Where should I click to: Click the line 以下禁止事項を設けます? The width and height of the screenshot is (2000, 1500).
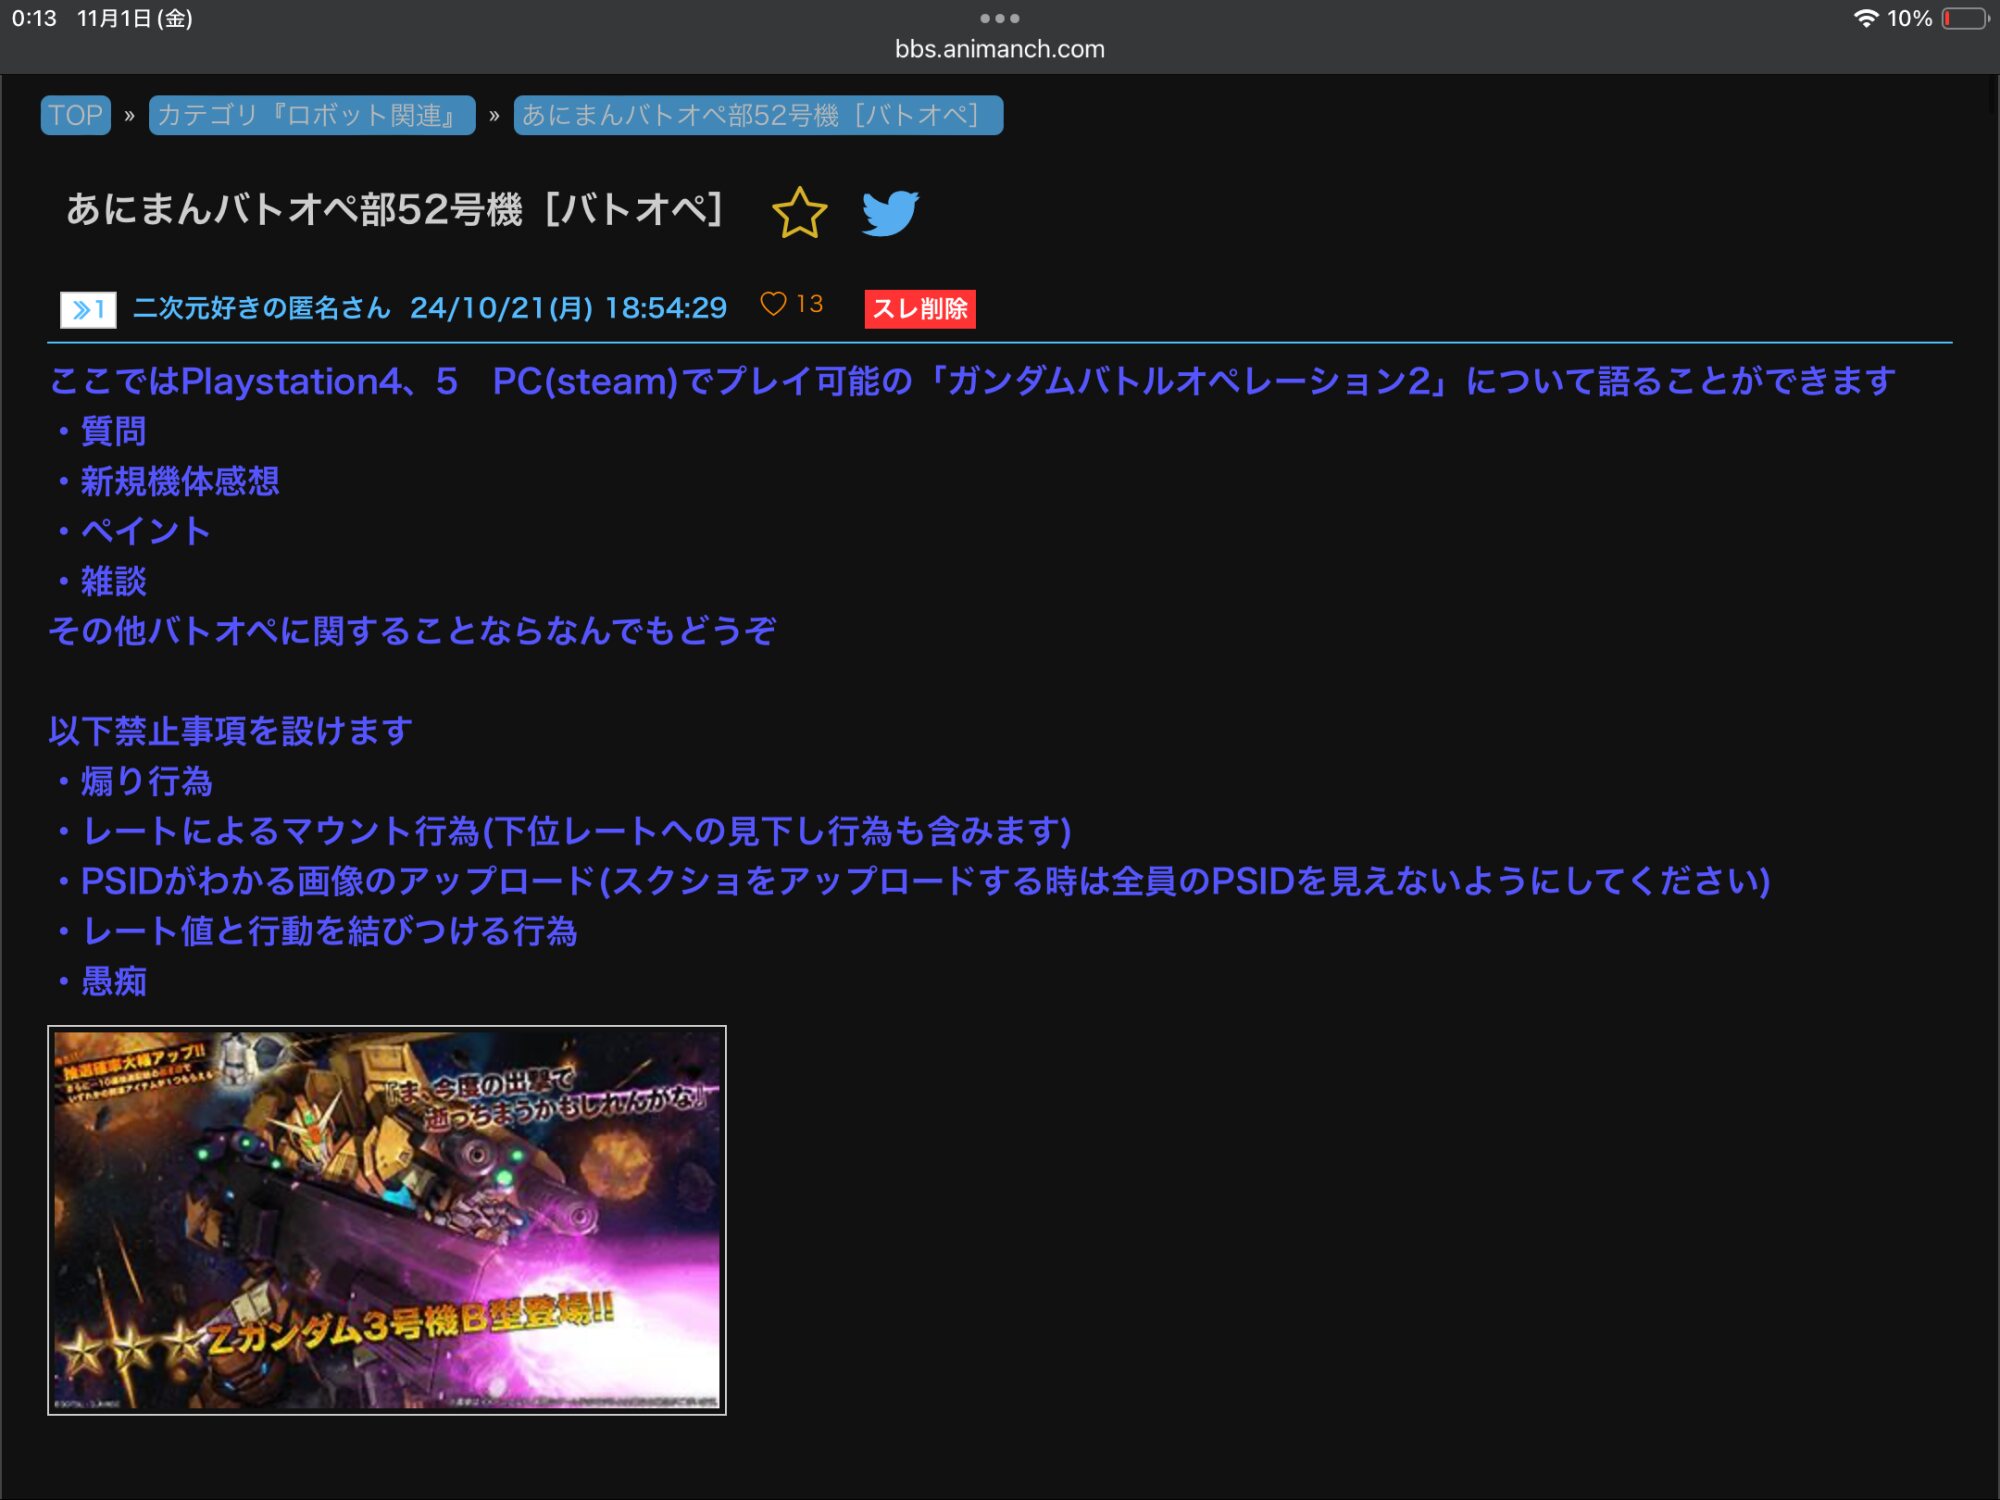230,731
